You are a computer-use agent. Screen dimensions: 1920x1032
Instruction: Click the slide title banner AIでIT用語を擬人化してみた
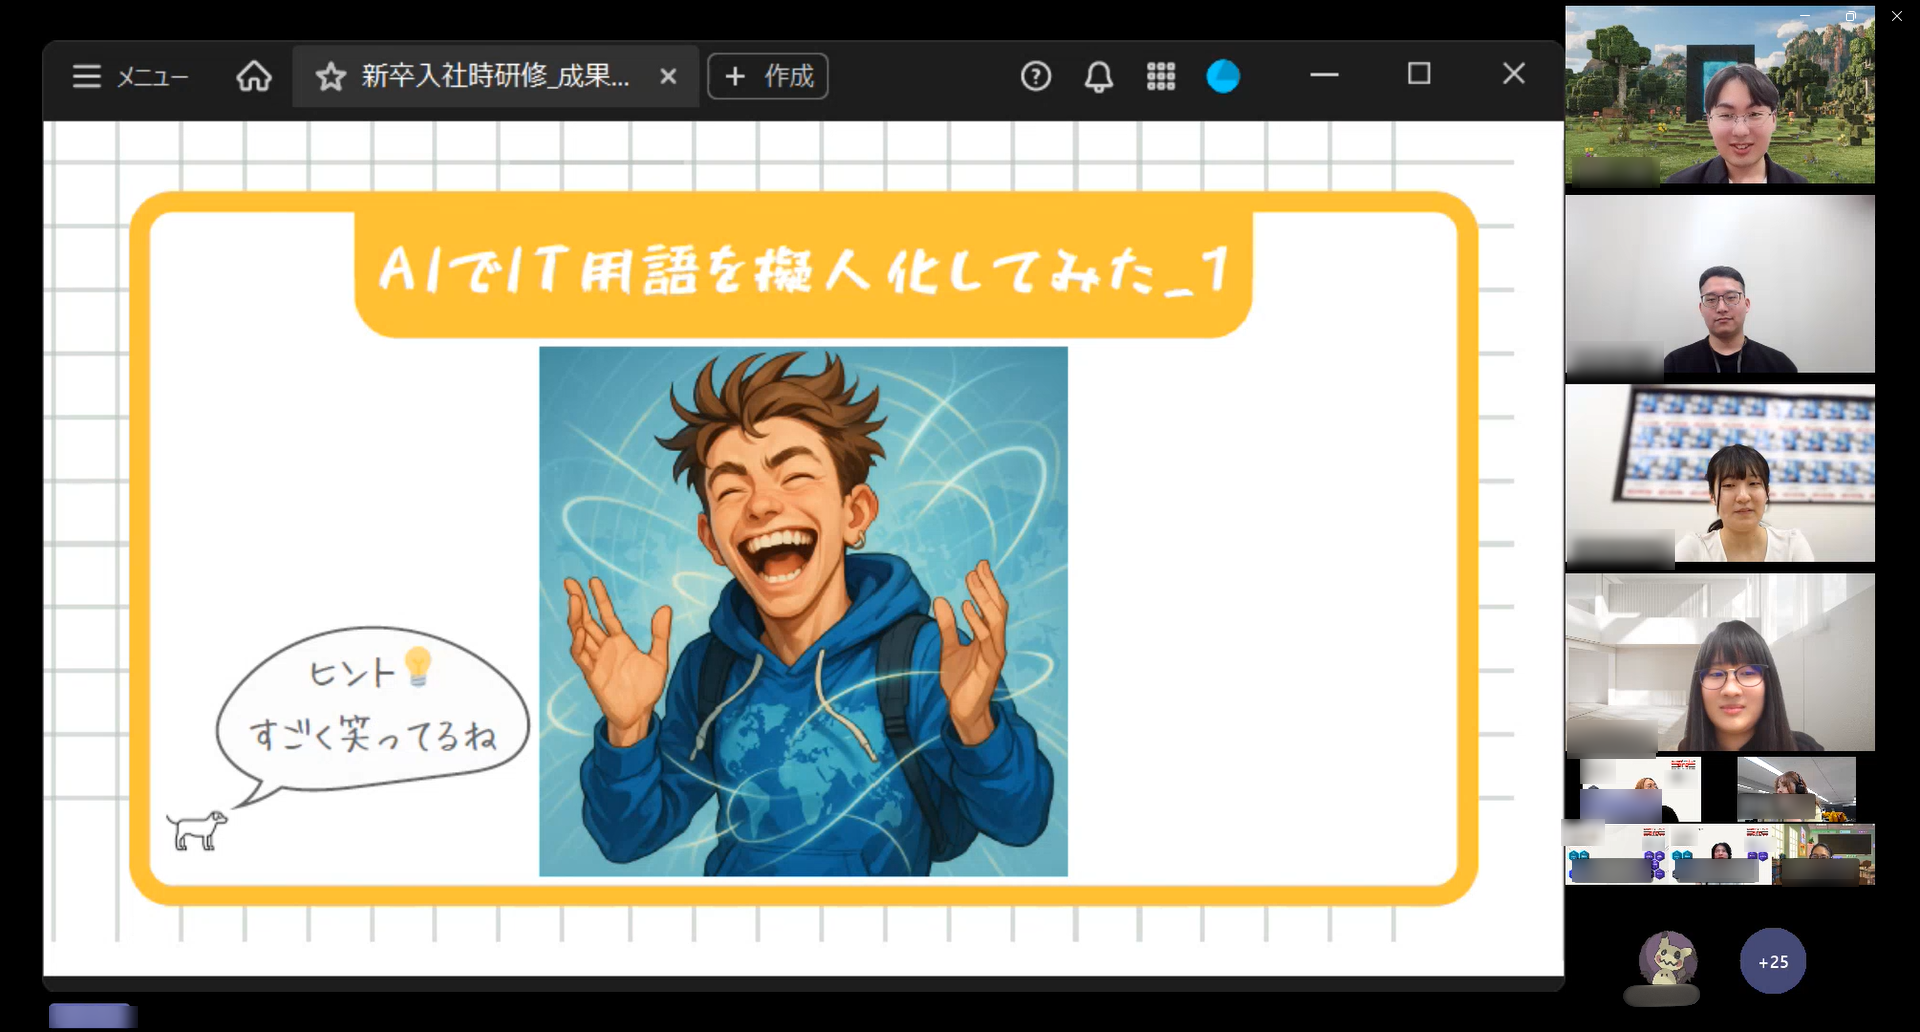803,270
